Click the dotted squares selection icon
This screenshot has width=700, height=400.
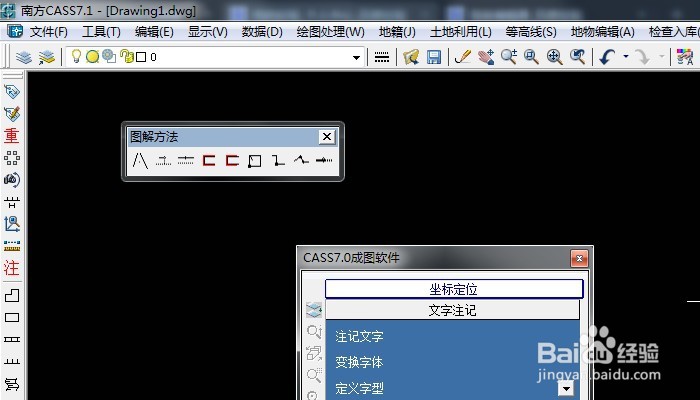click(x=12, y=158)
